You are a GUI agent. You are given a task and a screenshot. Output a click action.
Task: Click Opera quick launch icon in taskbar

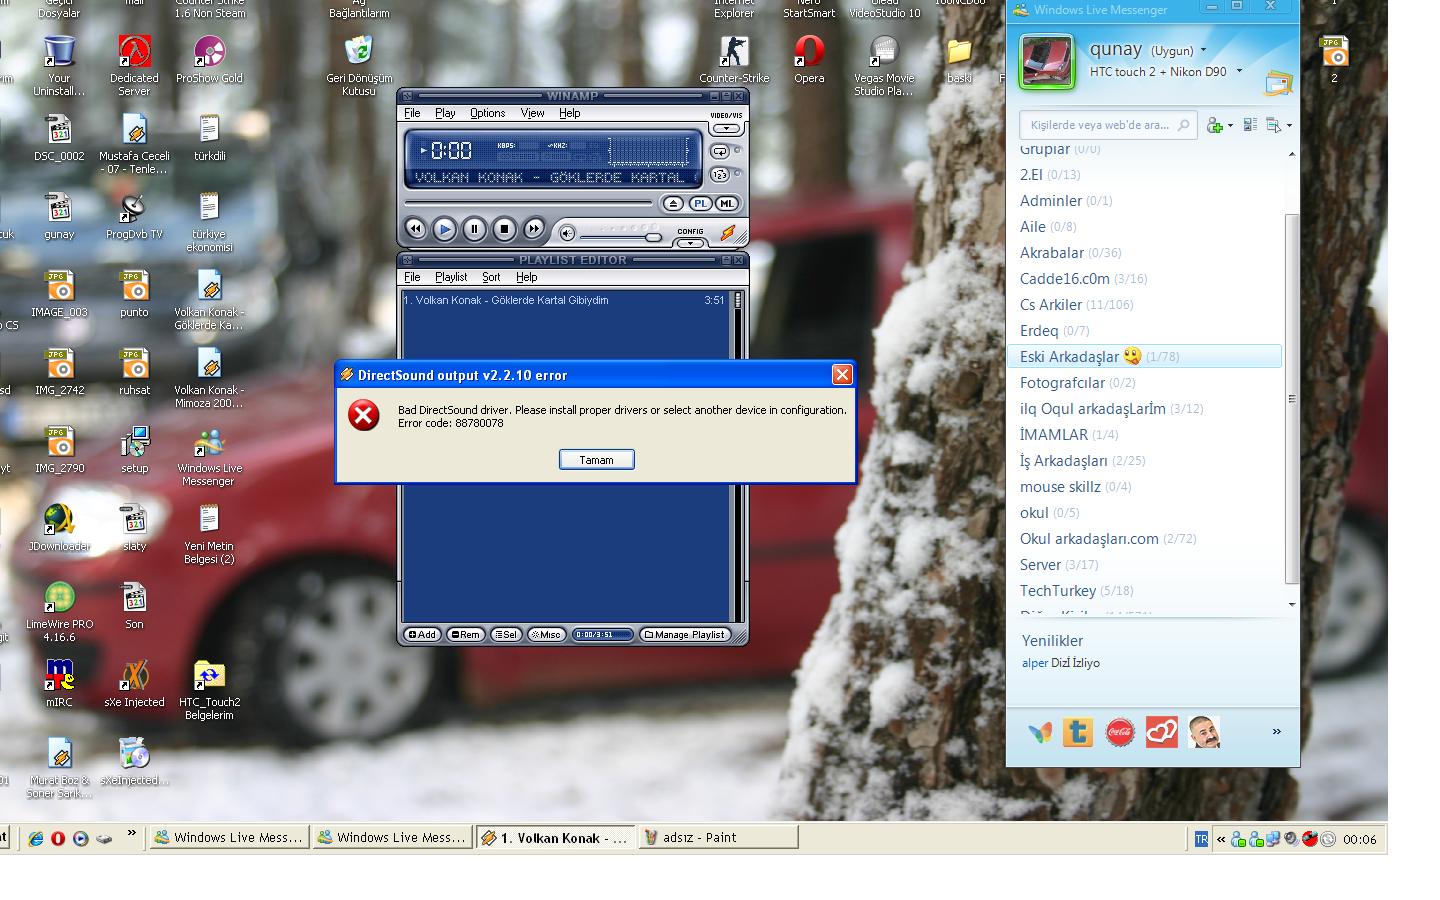[58, 838]
